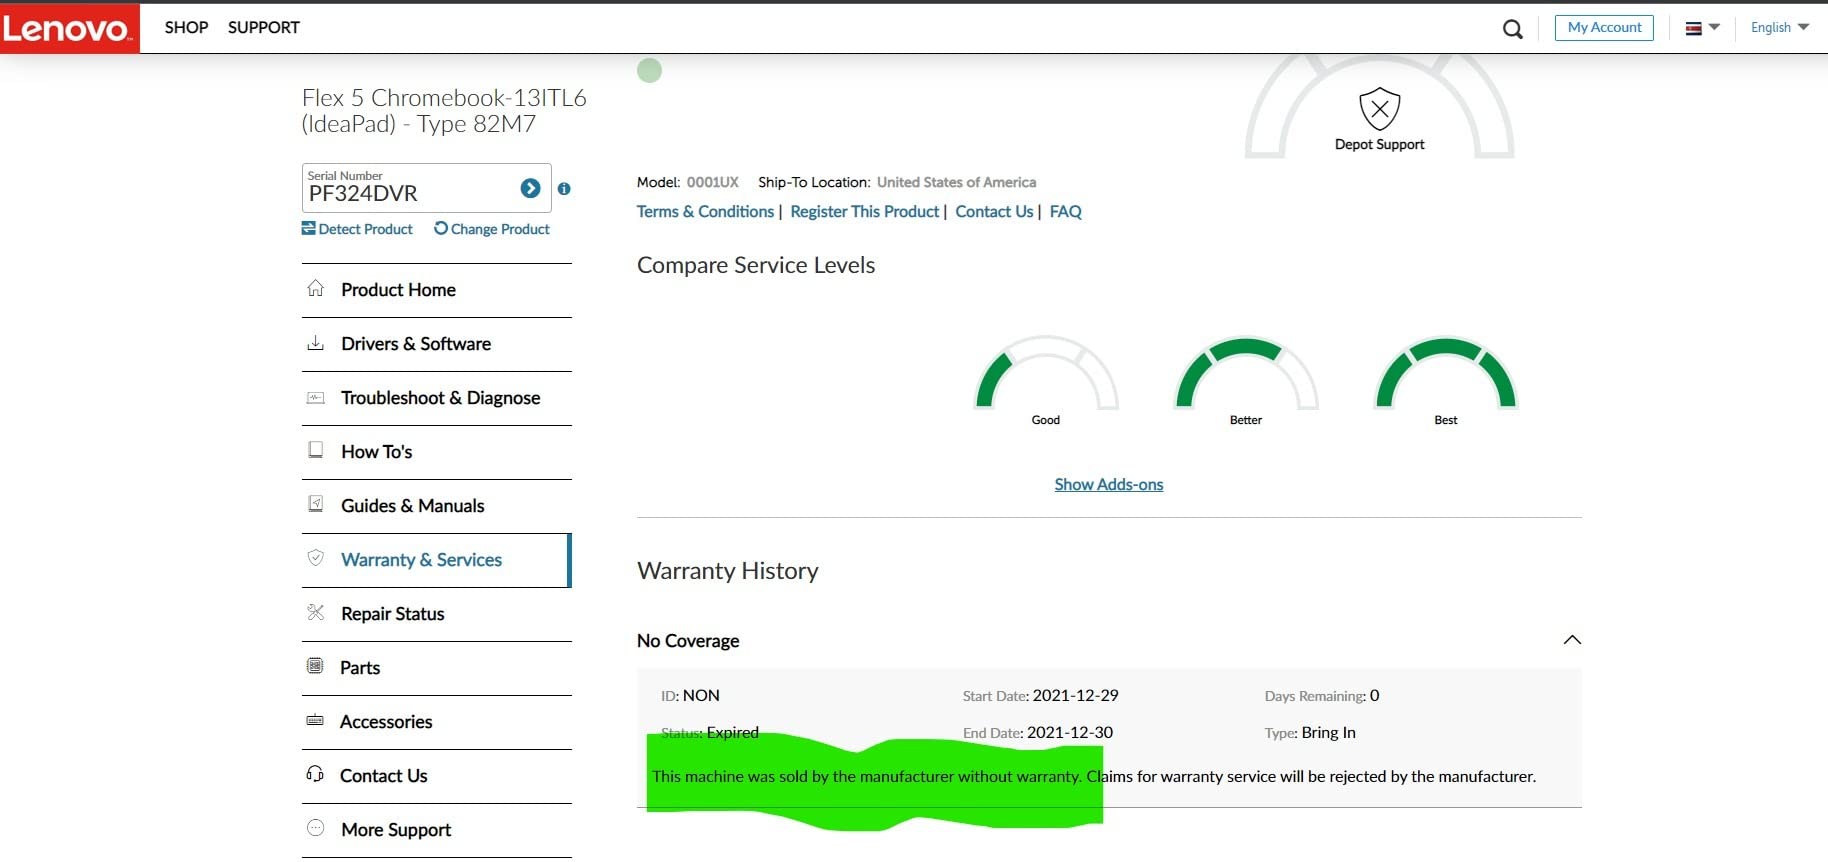Screen dimensions: 1828x862
Task: Click the Troubleshoot & Diagnose icon
Action: click(x=315, y=397)
